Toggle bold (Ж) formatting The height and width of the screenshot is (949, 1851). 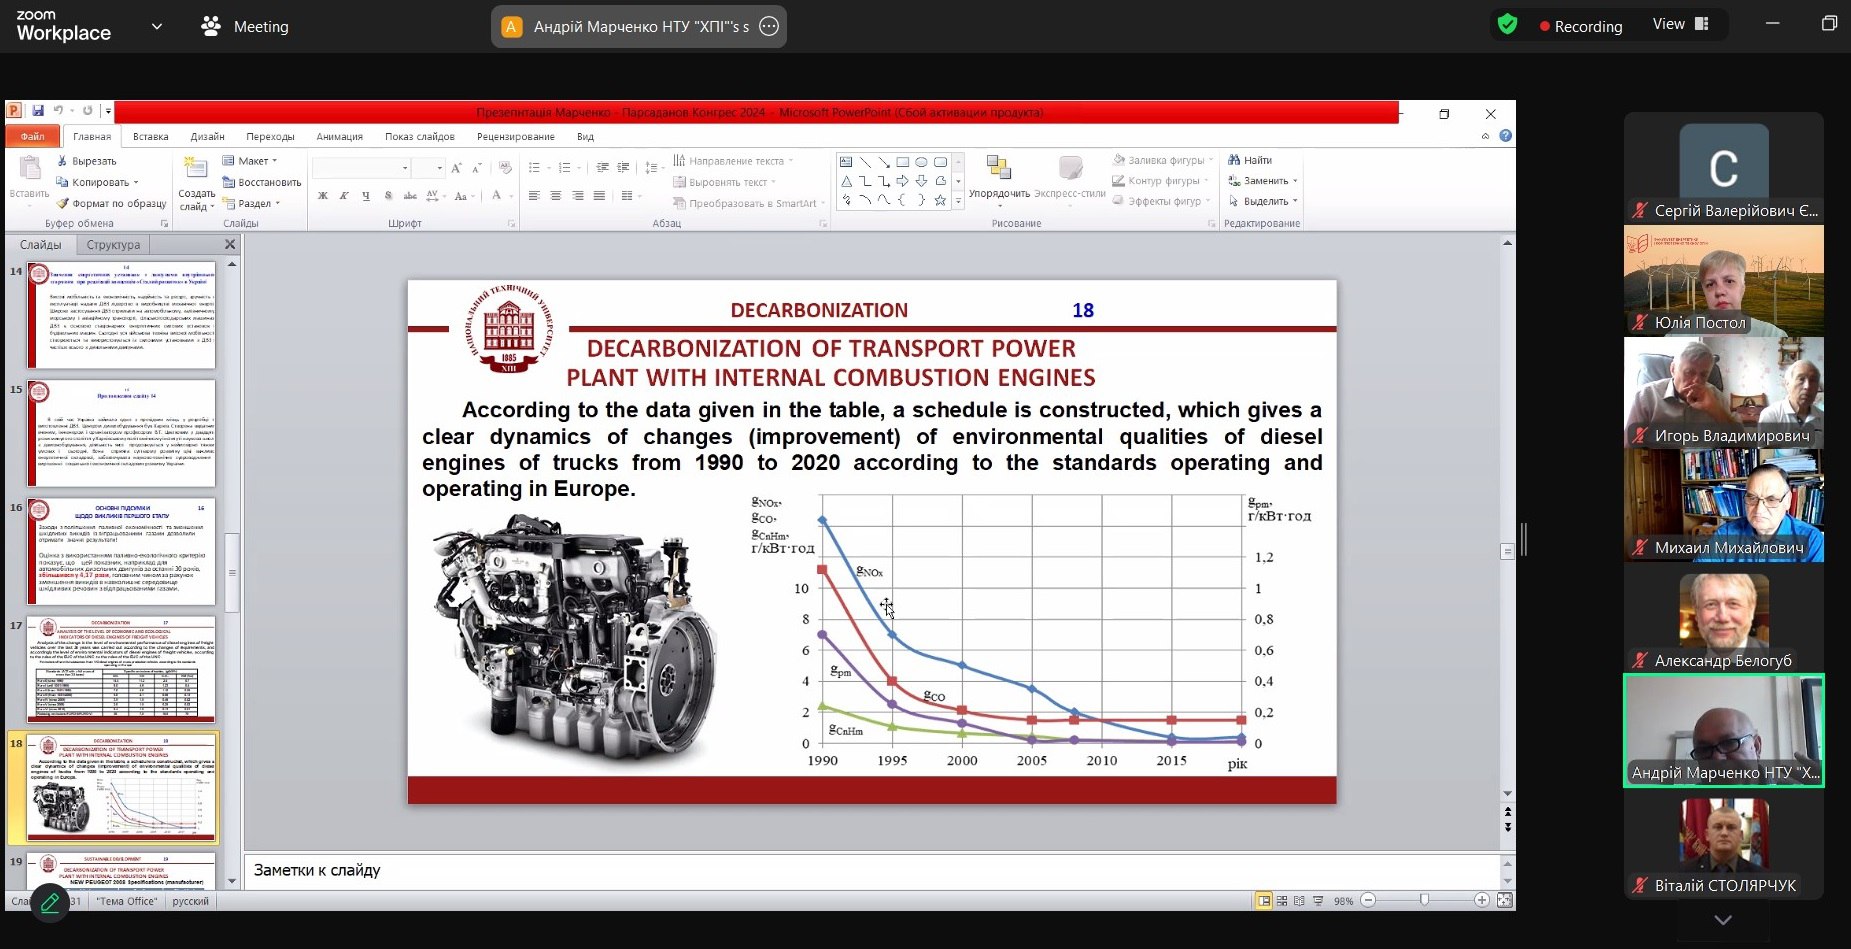point(322,196)
